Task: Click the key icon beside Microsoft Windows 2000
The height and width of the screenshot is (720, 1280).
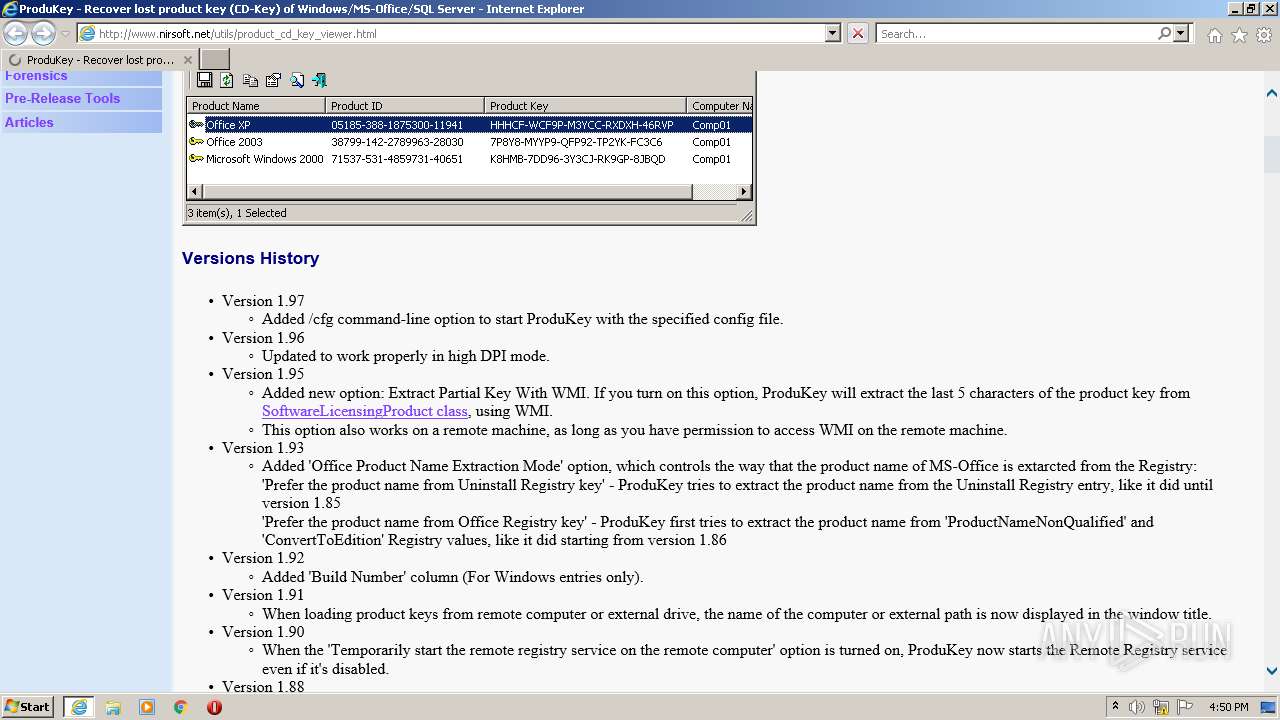Action: (196, 159)
